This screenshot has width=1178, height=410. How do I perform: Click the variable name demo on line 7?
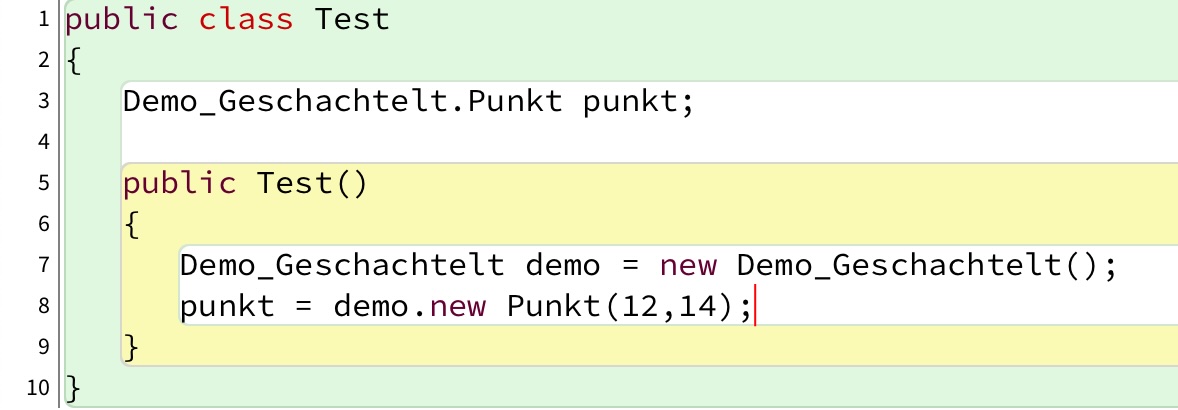point(563,266)
